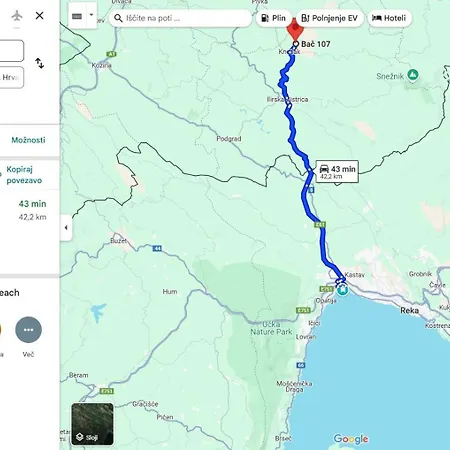450x450 pixels.
Task: Select the 43 min 42,2 km route summary
Action: [x=32, y=210]
